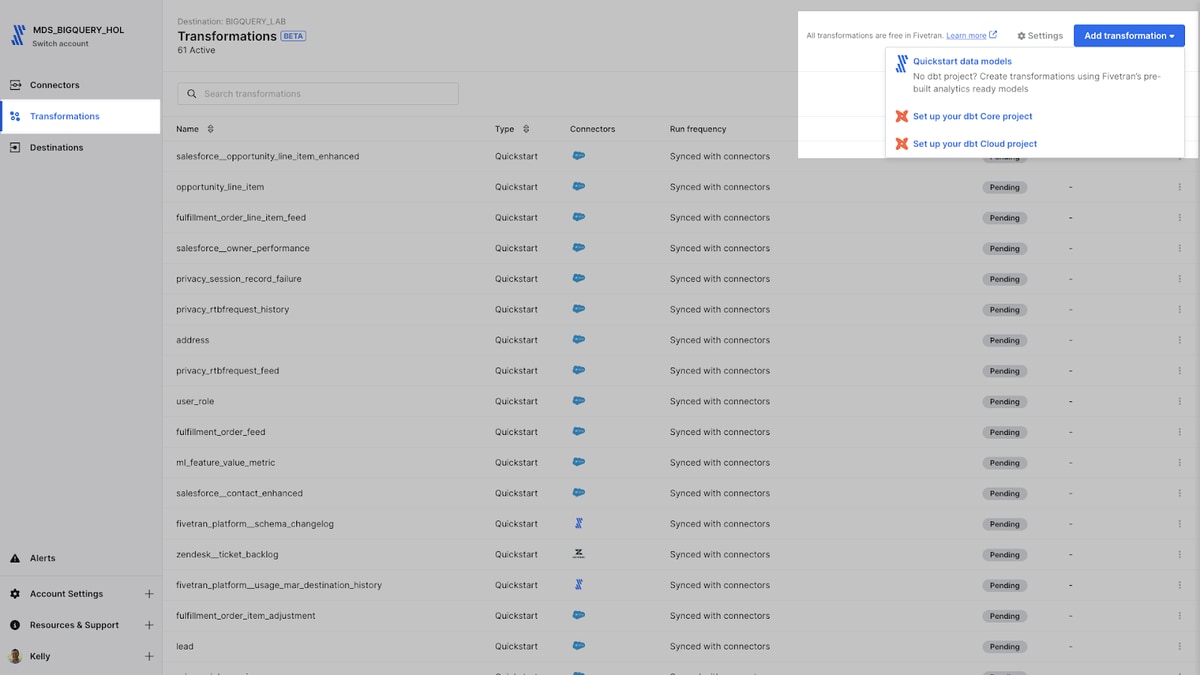
Task: Sort by Type column arrows
Action: tap(526, 129)
